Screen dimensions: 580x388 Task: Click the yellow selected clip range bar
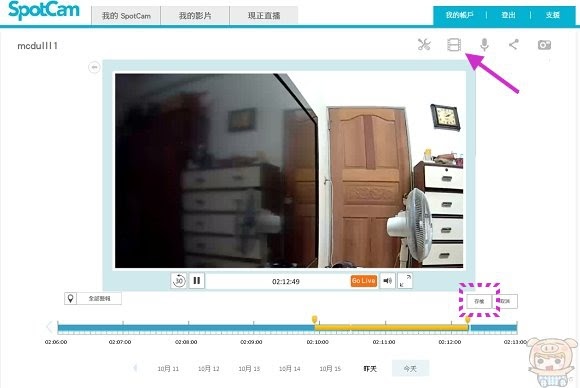[391, 327]
